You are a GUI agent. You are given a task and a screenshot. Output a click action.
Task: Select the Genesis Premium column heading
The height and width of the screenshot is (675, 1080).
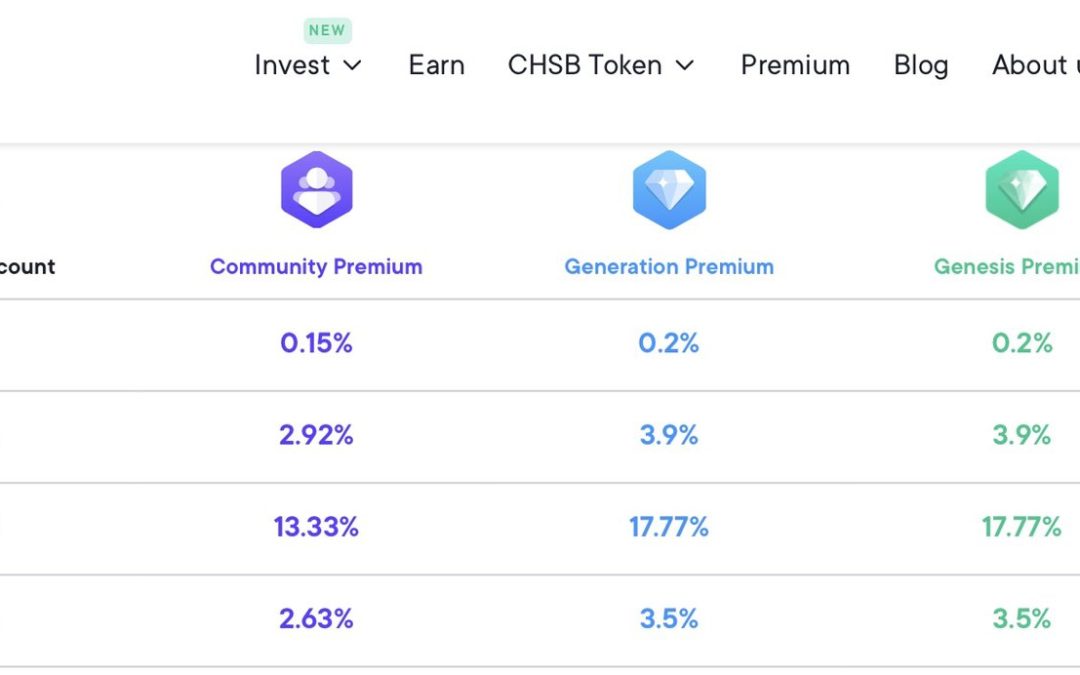[x=1007, y=267]
